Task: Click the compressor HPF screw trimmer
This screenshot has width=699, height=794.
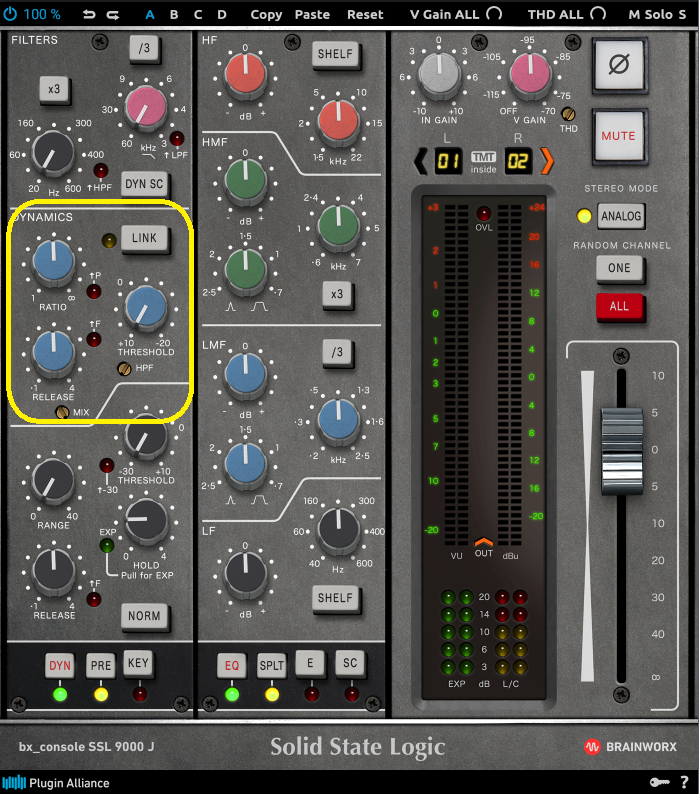Action: pos(124,369)
